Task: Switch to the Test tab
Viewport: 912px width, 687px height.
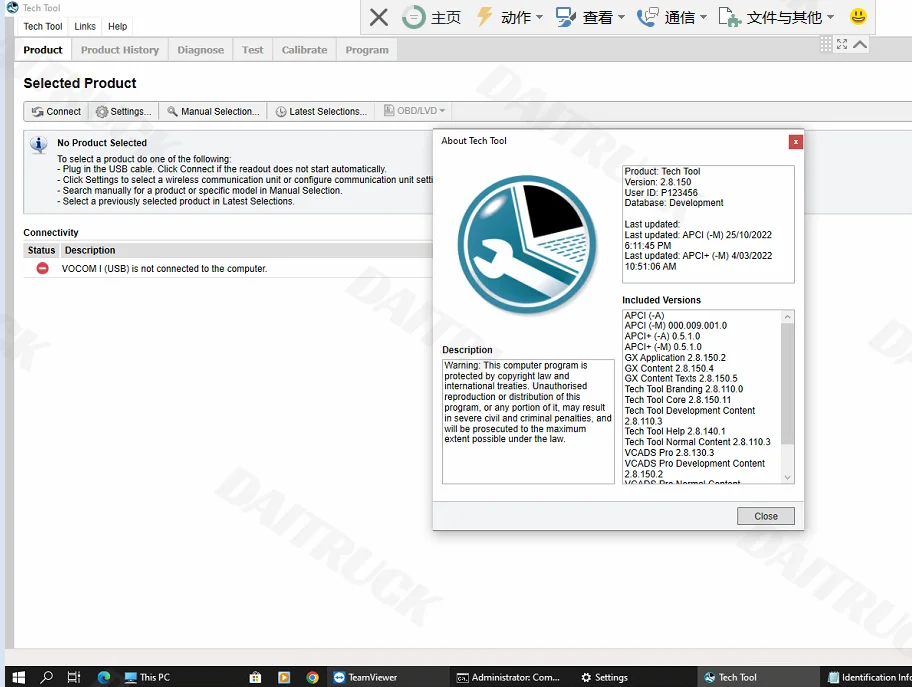Action: coord(252,50)
